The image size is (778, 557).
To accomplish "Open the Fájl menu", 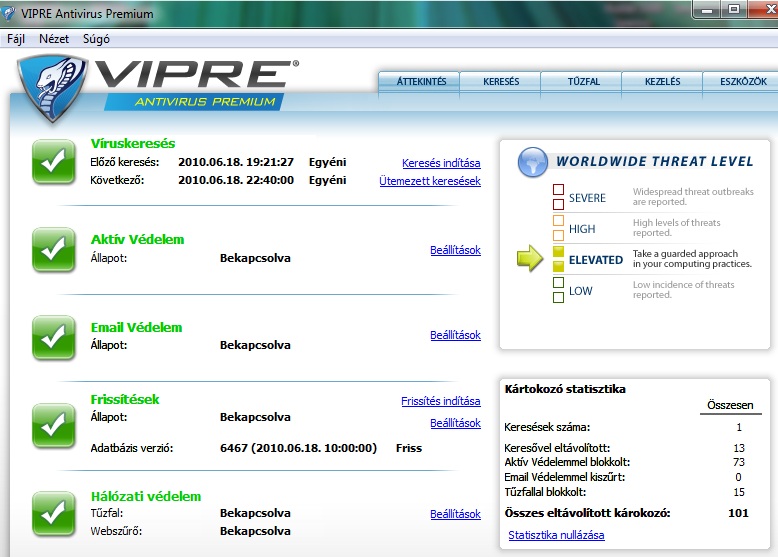I will click(16, 39).
